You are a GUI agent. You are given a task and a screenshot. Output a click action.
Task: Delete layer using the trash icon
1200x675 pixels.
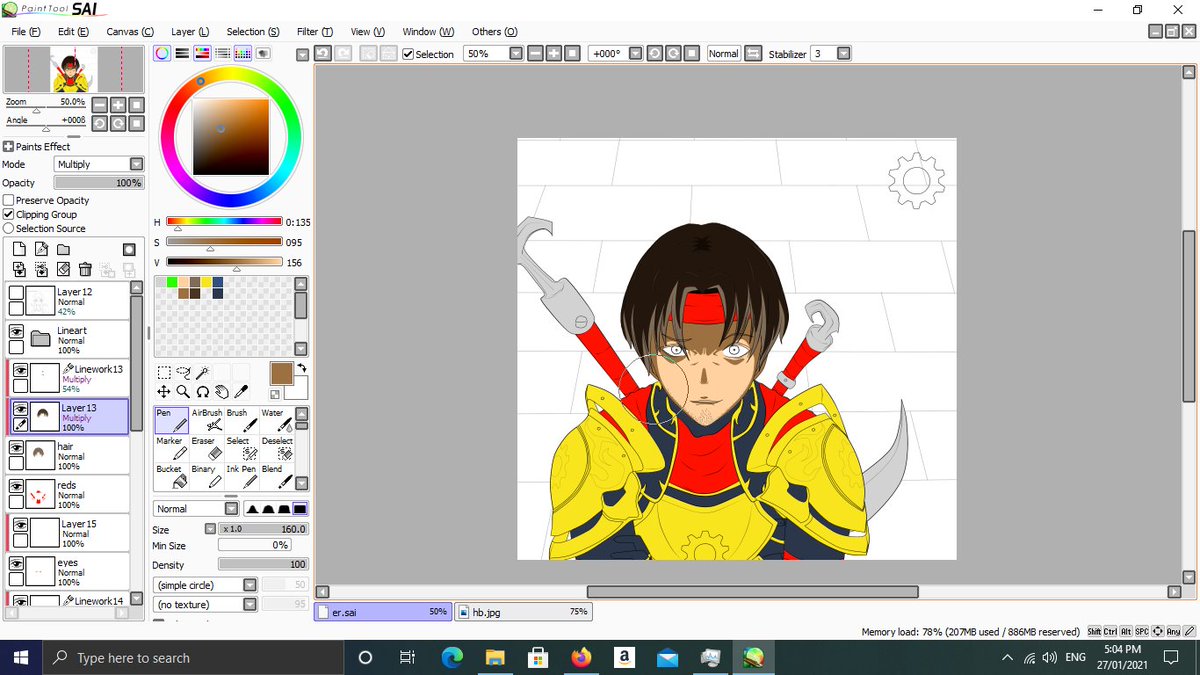point(85,268)
